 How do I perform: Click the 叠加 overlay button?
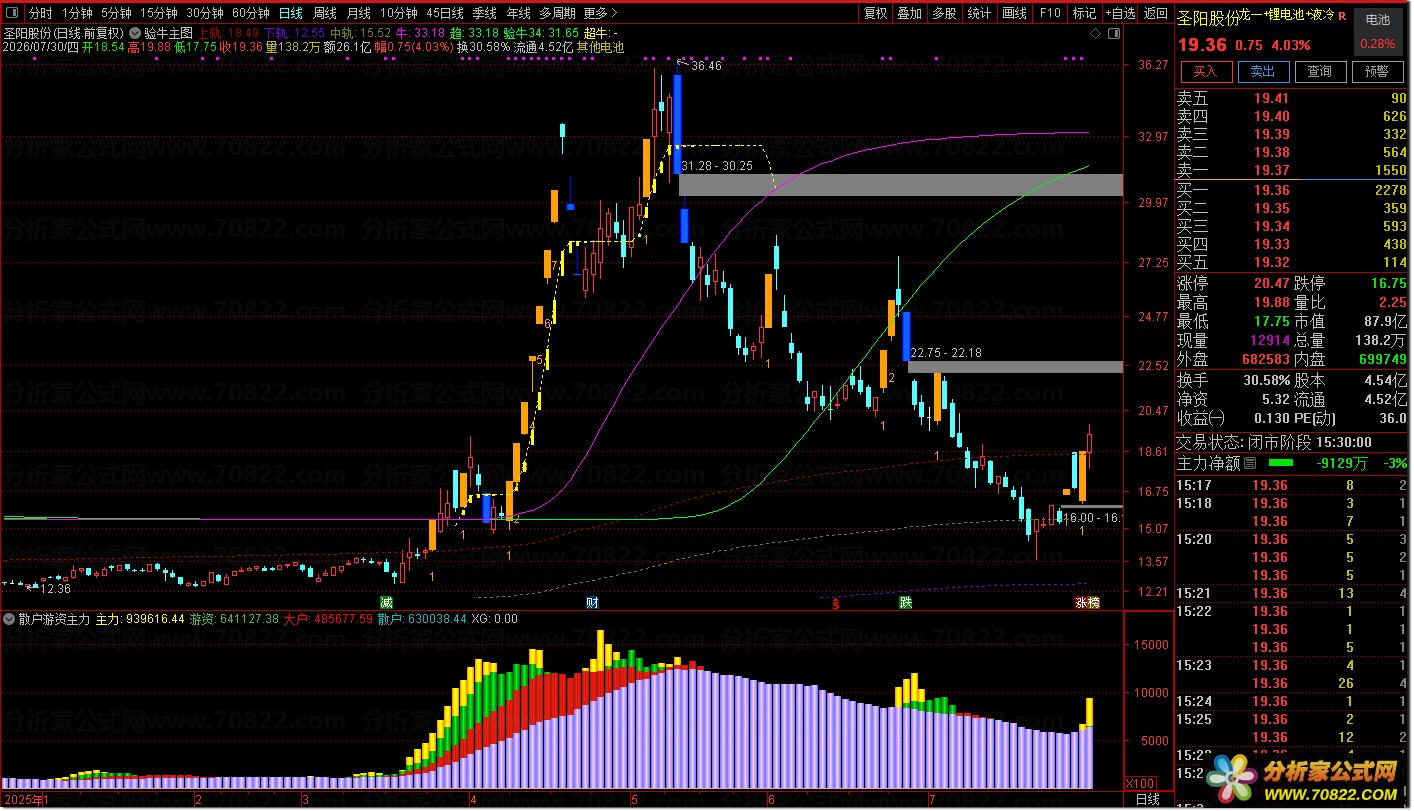pyautogui.click(x=909, y=13)
